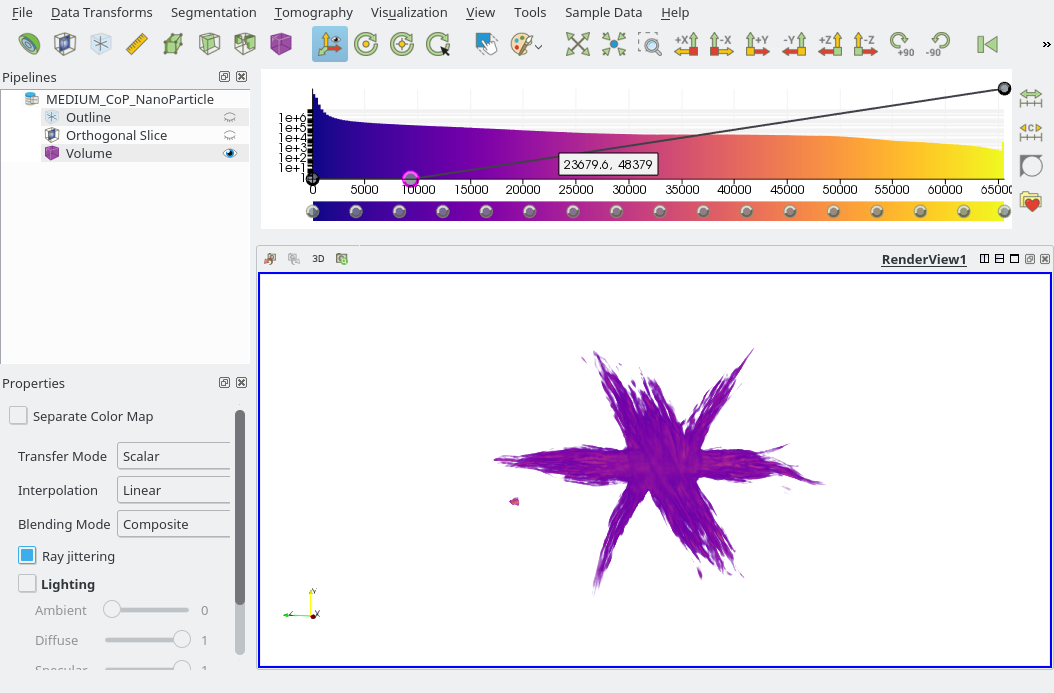
Task: Set view direction to -X
Action: click(721, 44)
